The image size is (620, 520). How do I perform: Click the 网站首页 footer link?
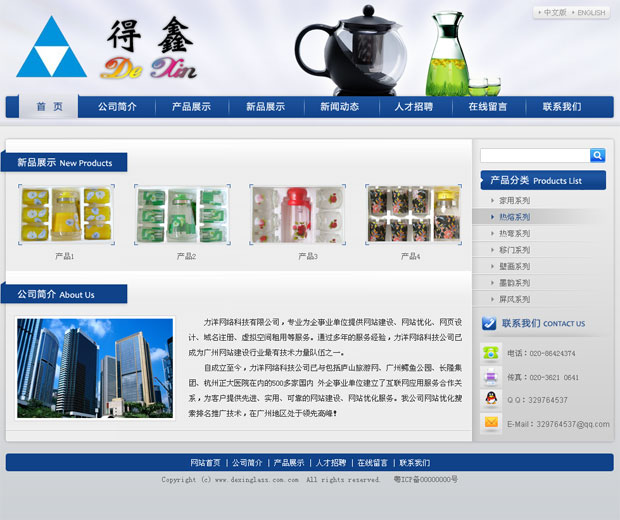[206, 463]
